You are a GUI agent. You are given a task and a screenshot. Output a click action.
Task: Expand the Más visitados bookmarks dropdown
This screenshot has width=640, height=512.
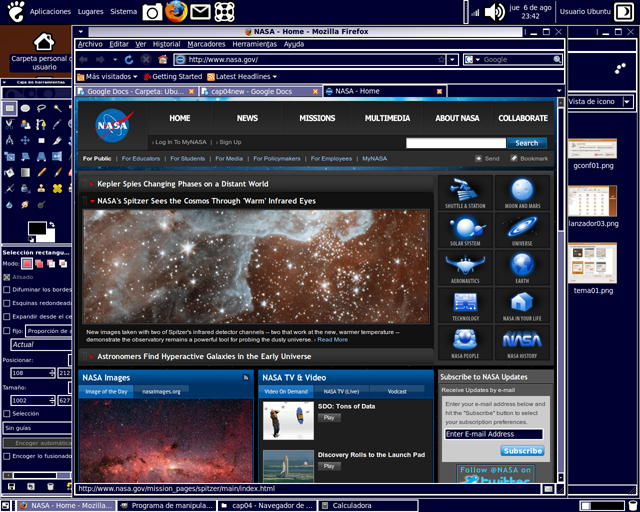tap(111, 76)
